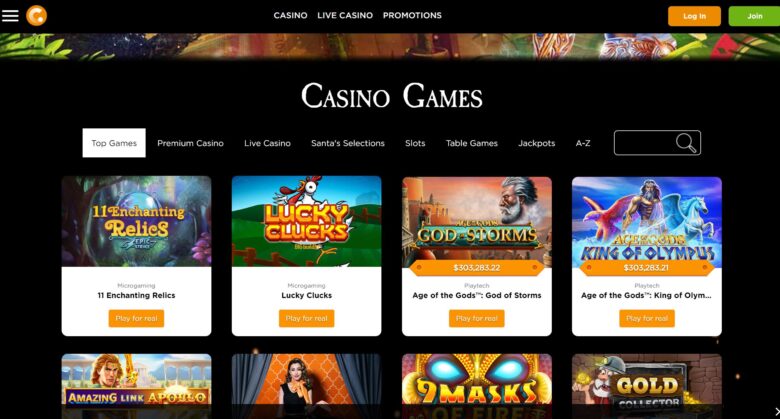
Task: Click the orange casino logo icon
Action: point(36,15)
